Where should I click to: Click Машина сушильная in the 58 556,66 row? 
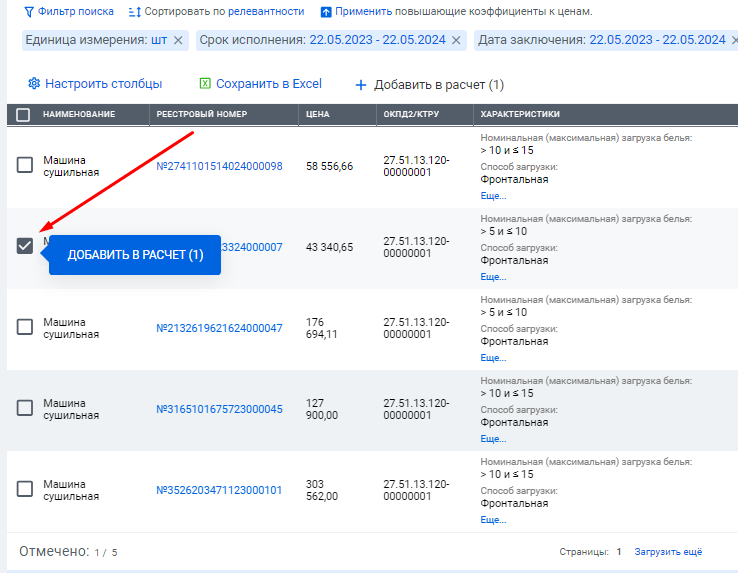point(71,166)
